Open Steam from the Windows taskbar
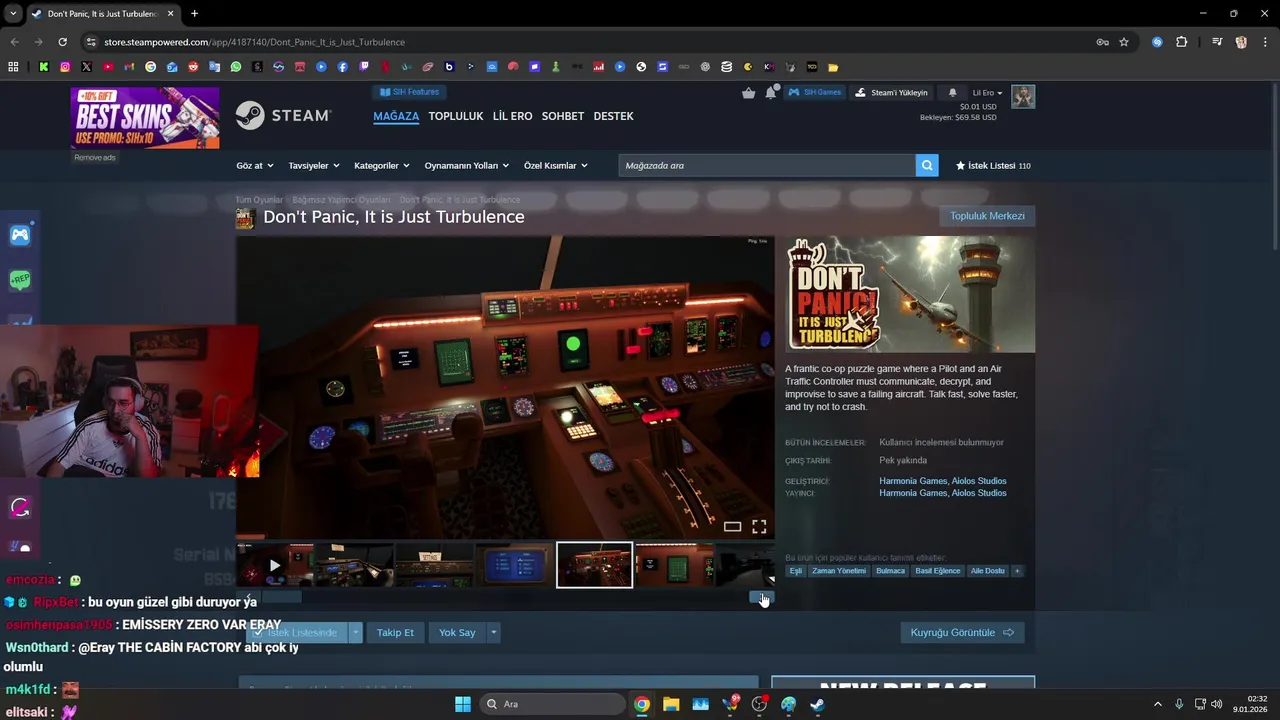This screenshot has height=720, width=1280. click(817, 704)
